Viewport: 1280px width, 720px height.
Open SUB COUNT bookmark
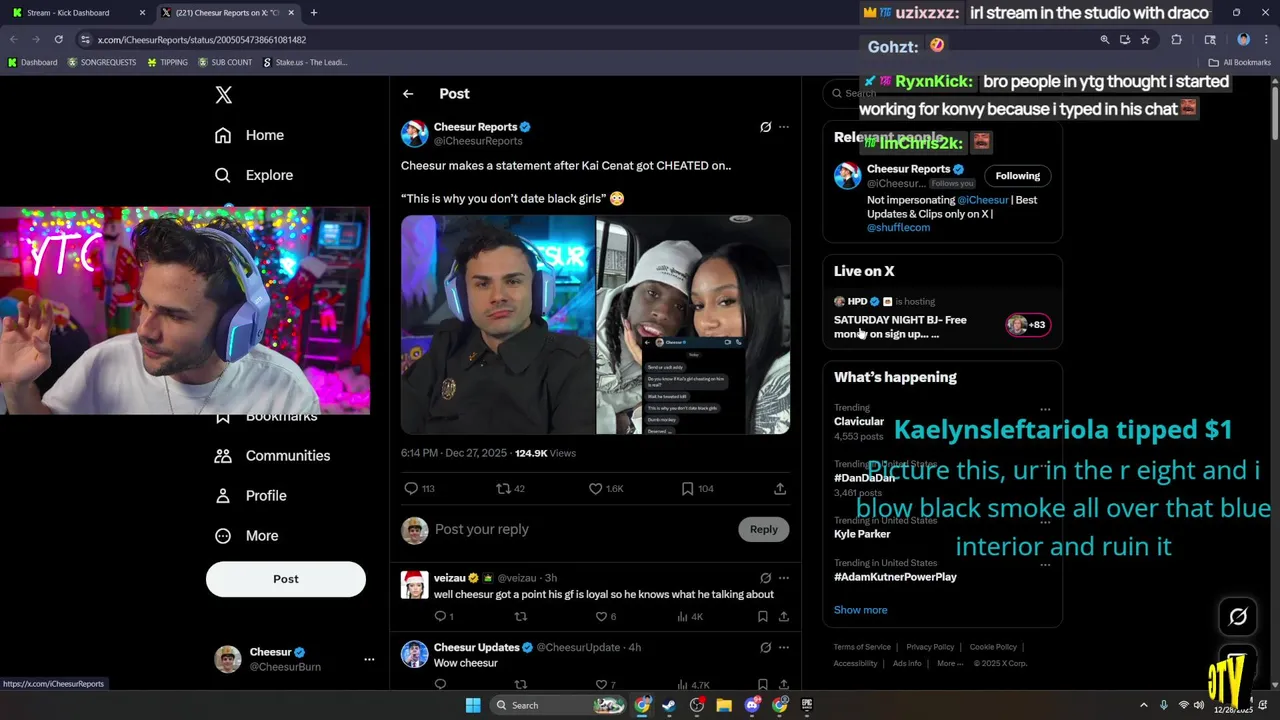[x=225, y=62]
